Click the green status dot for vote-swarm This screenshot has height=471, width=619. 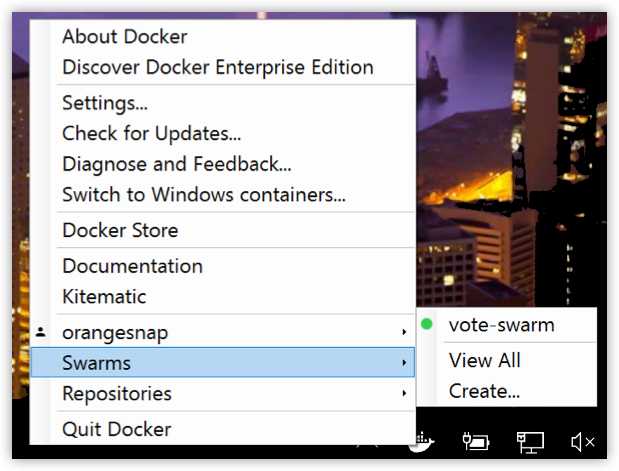pyautogui.click(x=427, y=324)
